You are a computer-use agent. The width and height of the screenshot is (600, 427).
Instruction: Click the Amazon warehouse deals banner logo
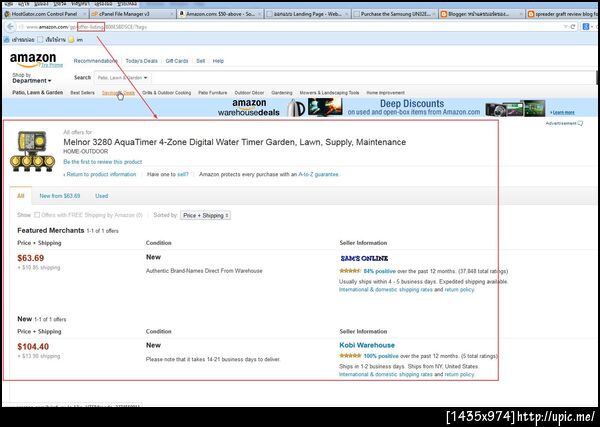tap(249, 108)
